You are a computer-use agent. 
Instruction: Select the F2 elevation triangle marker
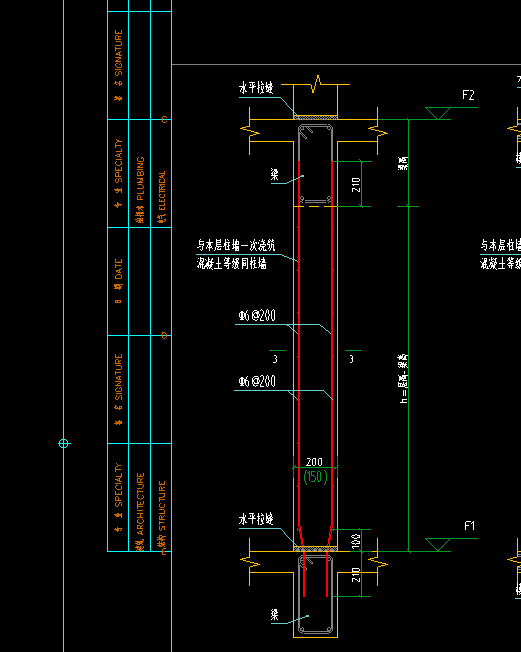437,113
